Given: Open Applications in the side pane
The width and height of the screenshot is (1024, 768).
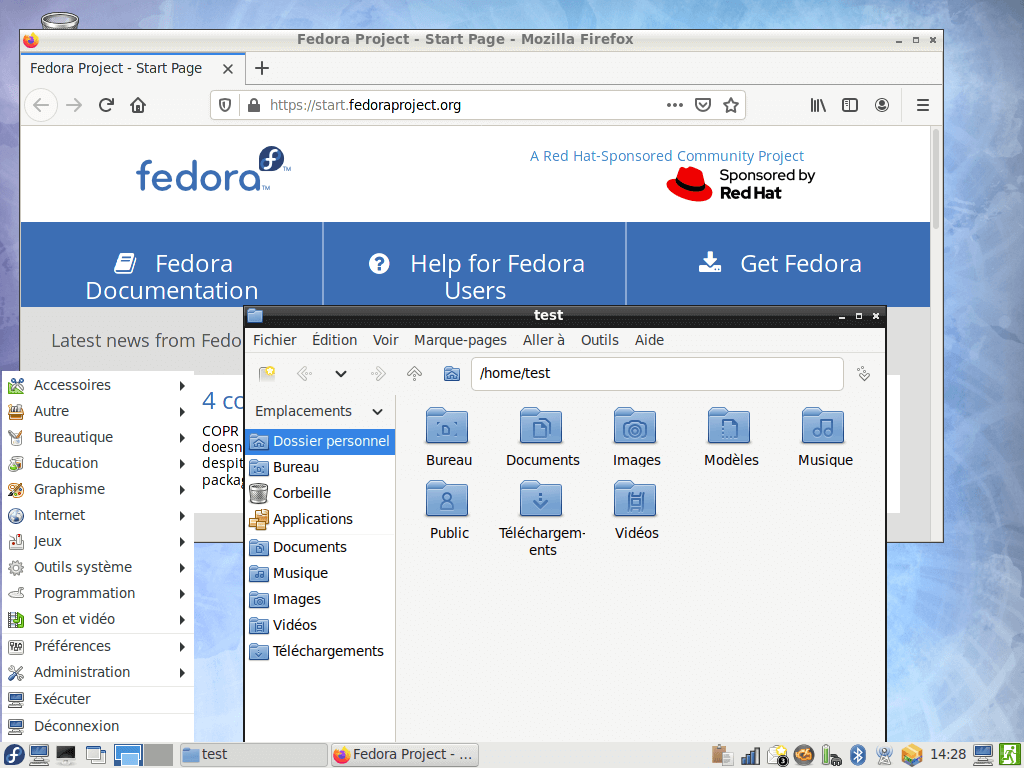Looking at the screenshot, I should coord(320,519).
